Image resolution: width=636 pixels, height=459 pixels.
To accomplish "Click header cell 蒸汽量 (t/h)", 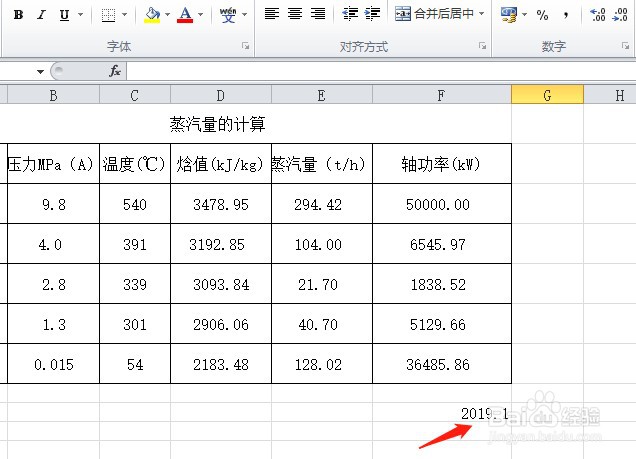I will pos(322,163).
